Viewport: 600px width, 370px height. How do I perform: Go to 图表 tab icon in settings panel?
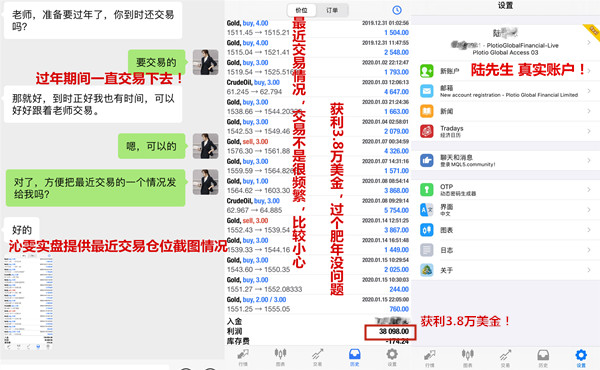pos(468,356)
